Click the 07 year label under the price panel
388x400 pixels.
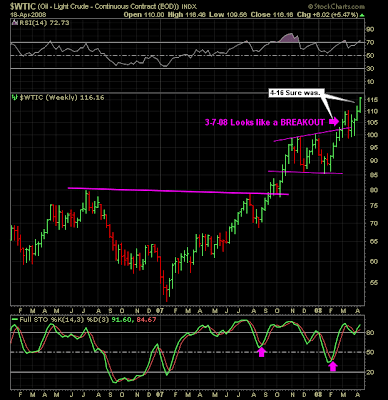(160, 311)
